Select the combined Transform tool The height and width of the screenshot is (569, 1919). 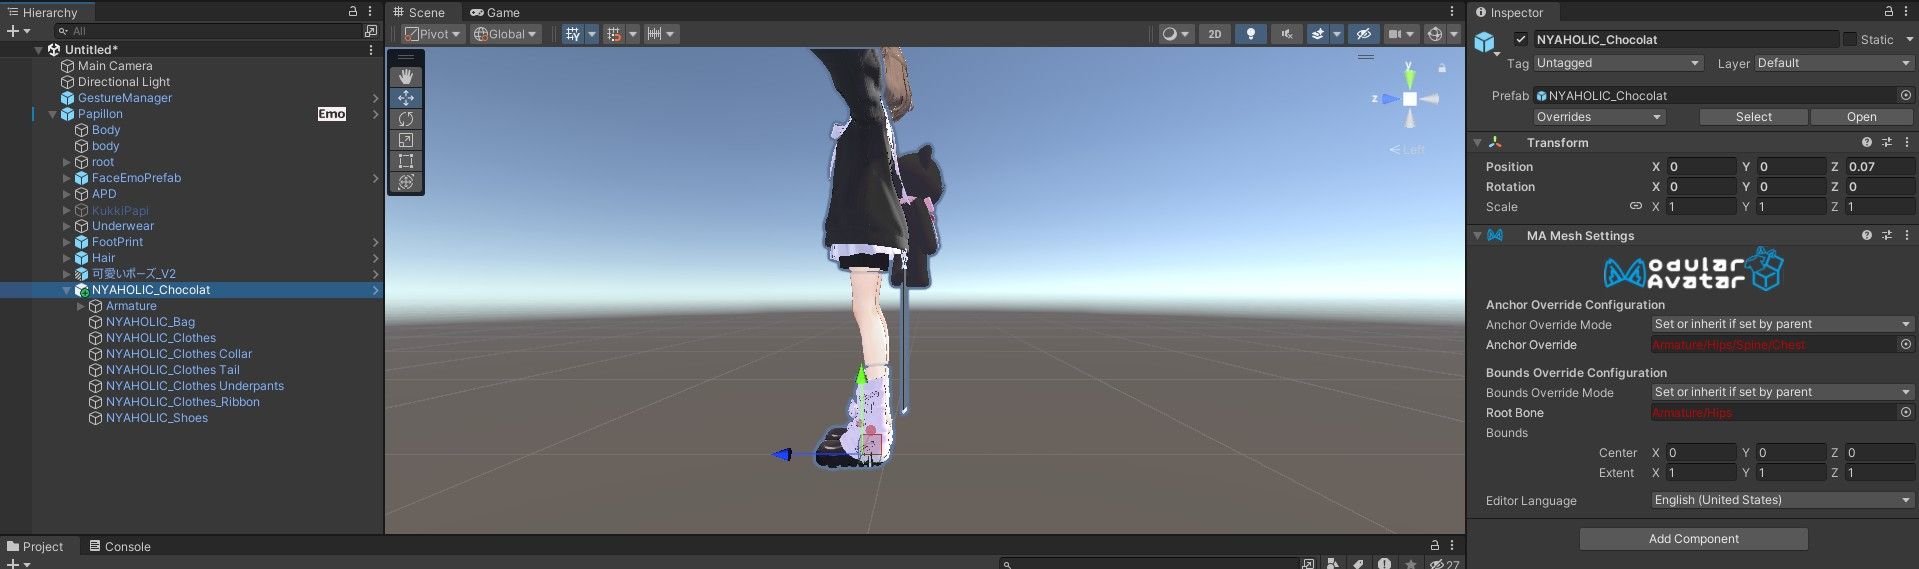[x=406, y=181]
